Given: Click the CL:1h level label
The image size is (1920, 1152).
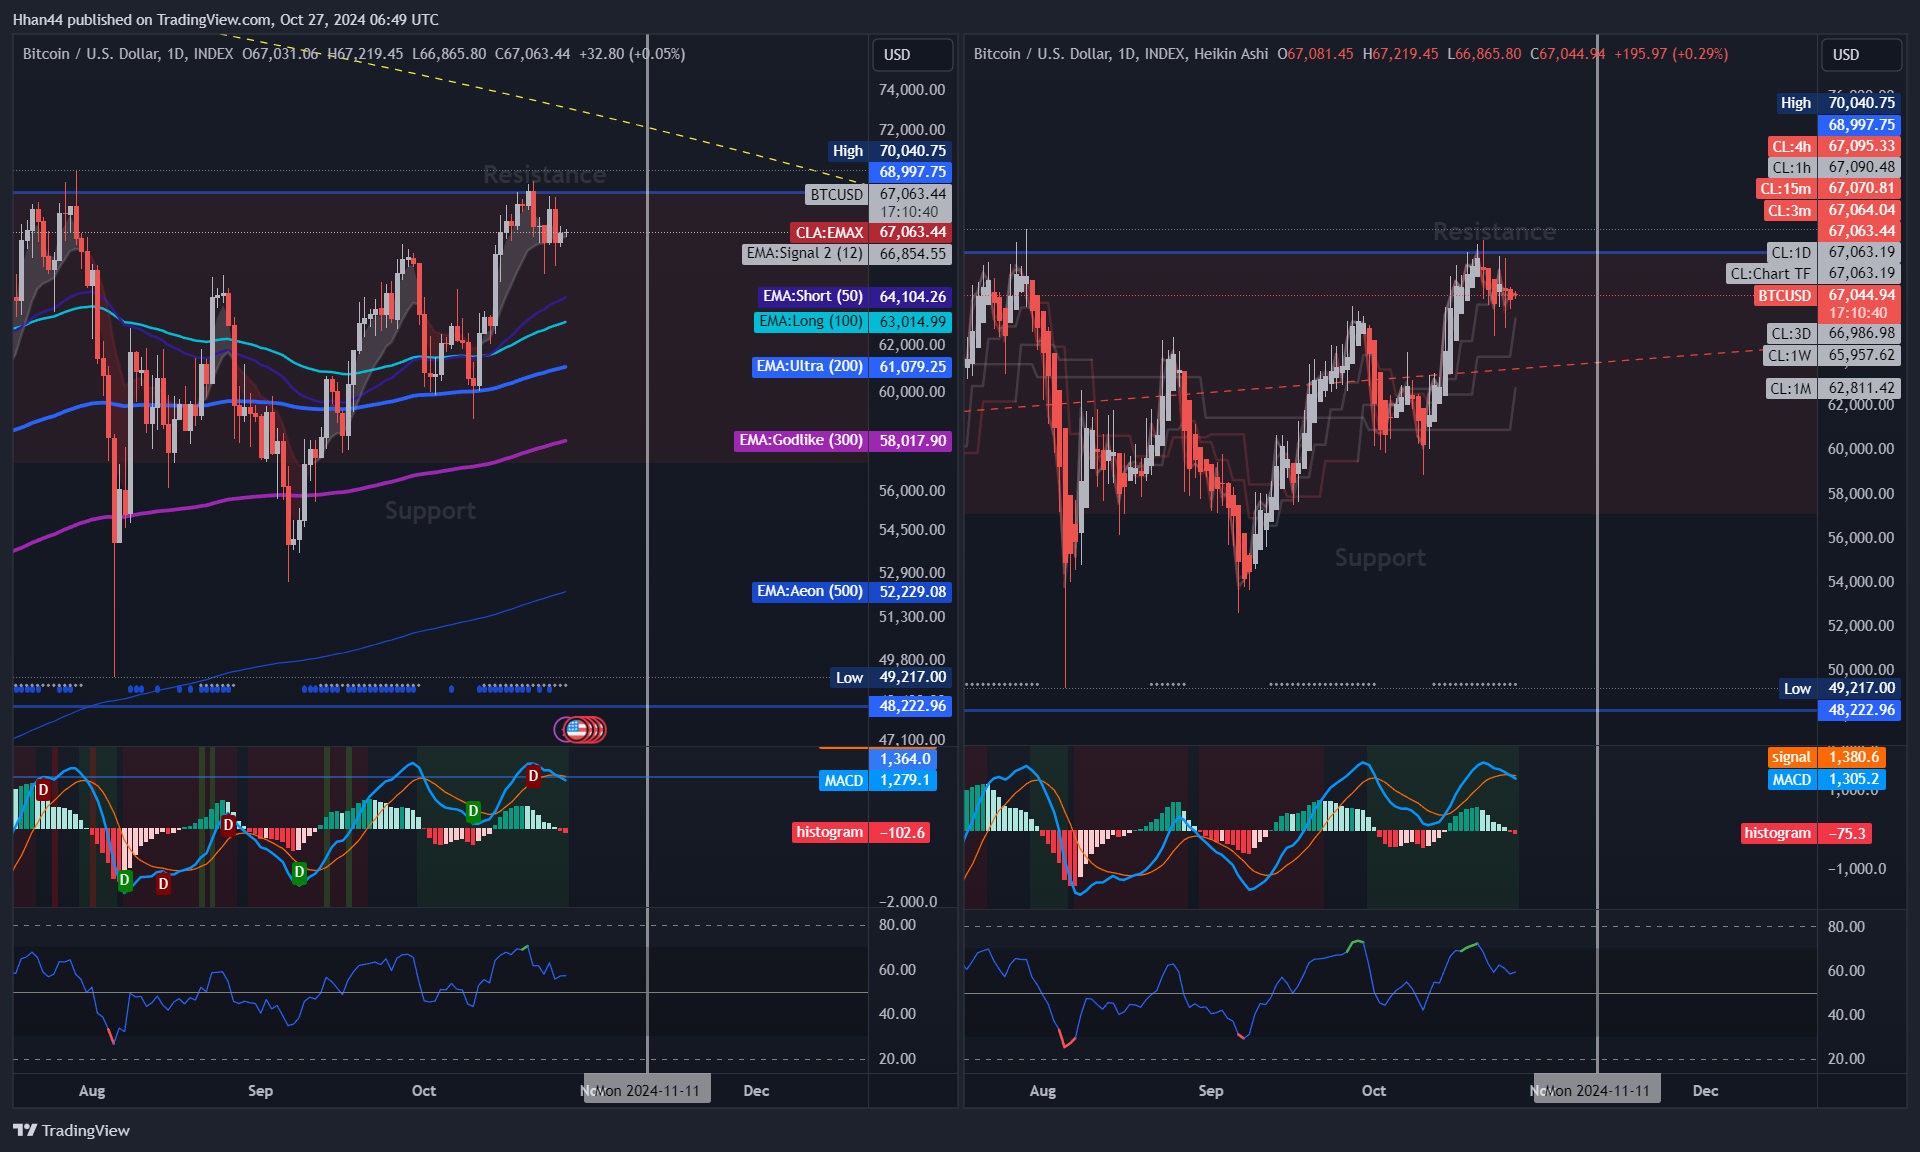Looking at the screenshot, I should coord(1832,168).
